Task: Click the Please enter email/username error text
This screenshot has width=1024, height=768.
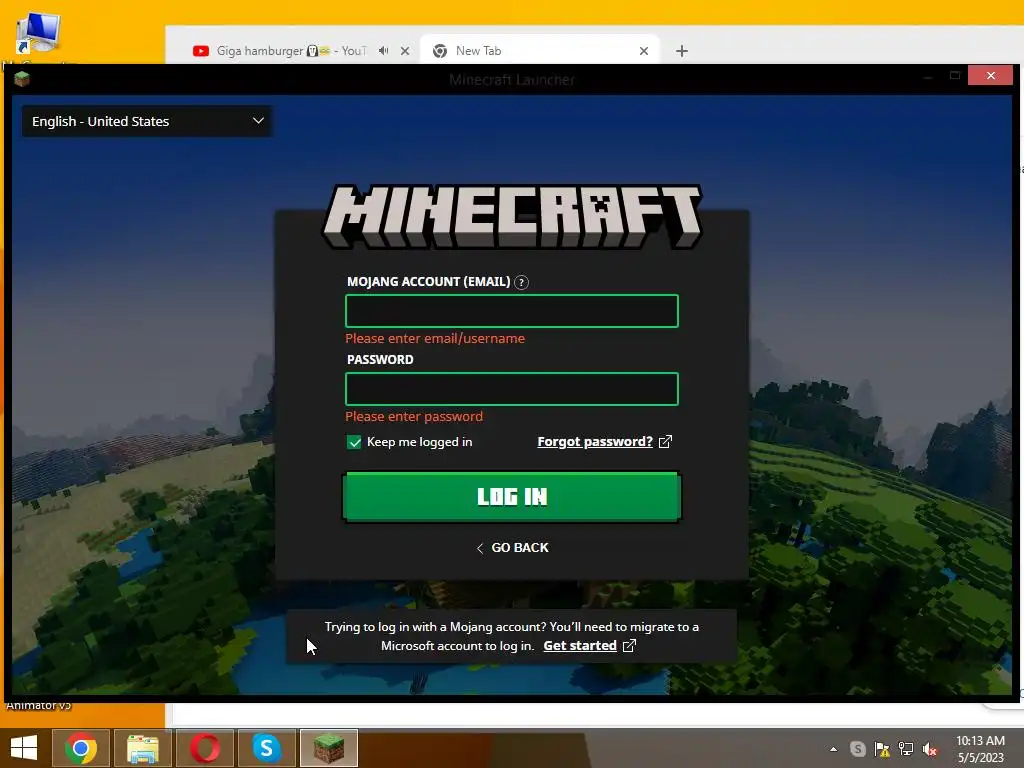Action: [x=435, y=338]
